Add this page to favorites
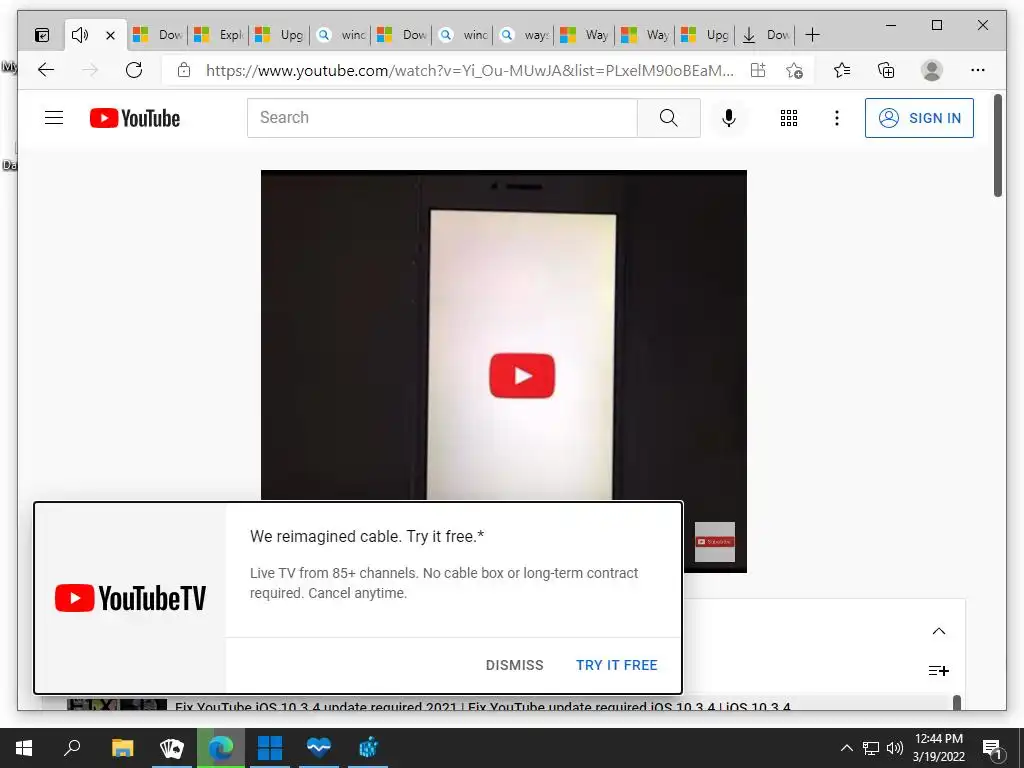Image resolution: width=1024 pixels, height=768 pixels. 794,70
